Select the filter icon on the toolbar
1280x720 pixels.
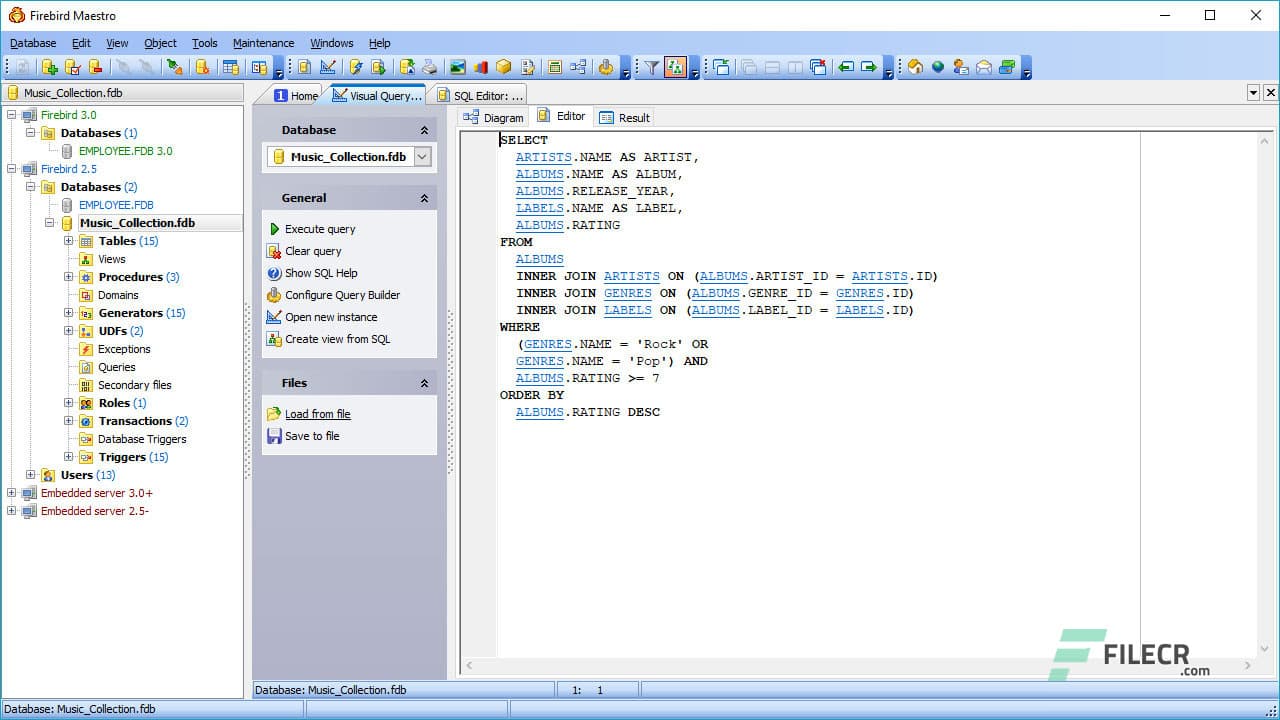(651, 67)
